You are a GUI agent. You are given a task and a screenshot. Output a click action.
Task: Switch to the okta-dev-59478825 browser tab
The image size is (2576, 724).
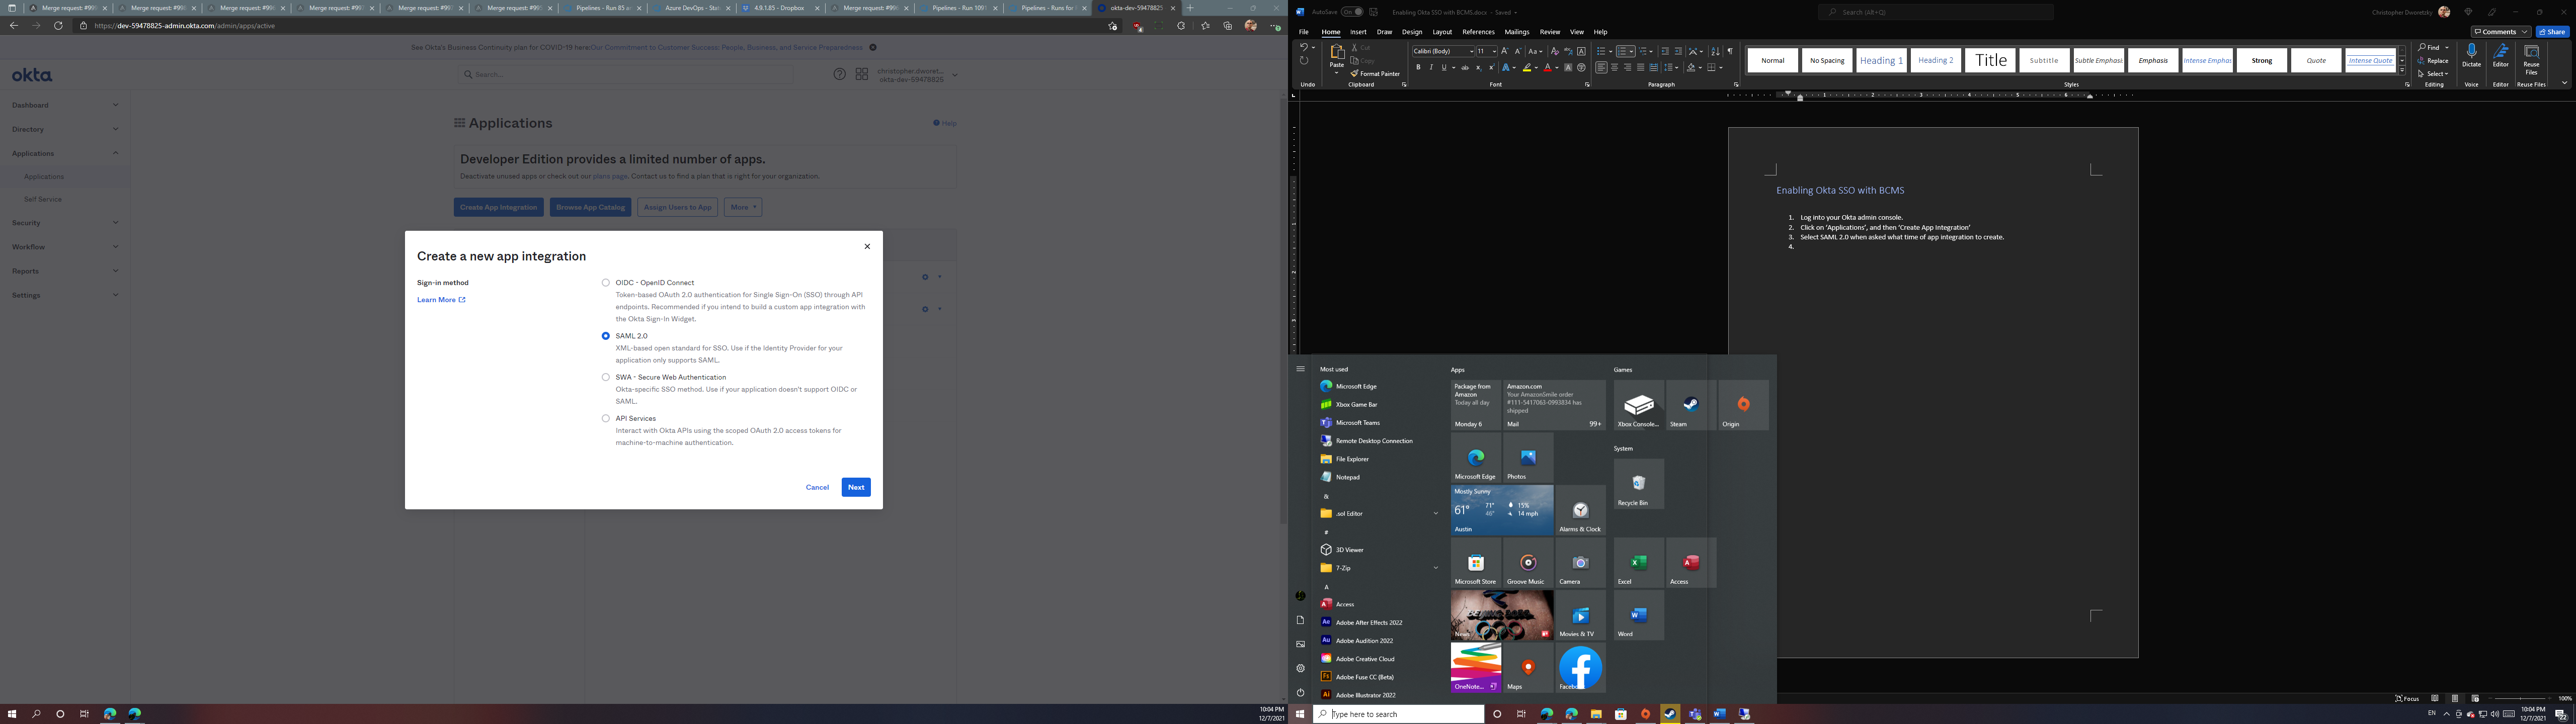point(1137,7)
